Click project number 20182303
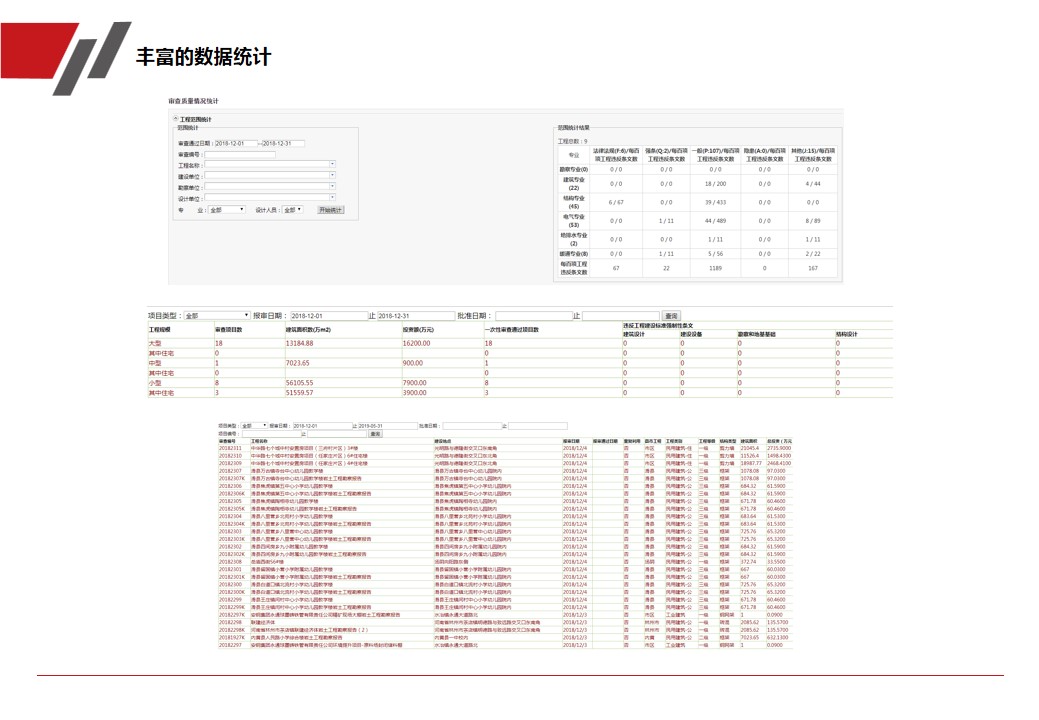 [230, 532]
